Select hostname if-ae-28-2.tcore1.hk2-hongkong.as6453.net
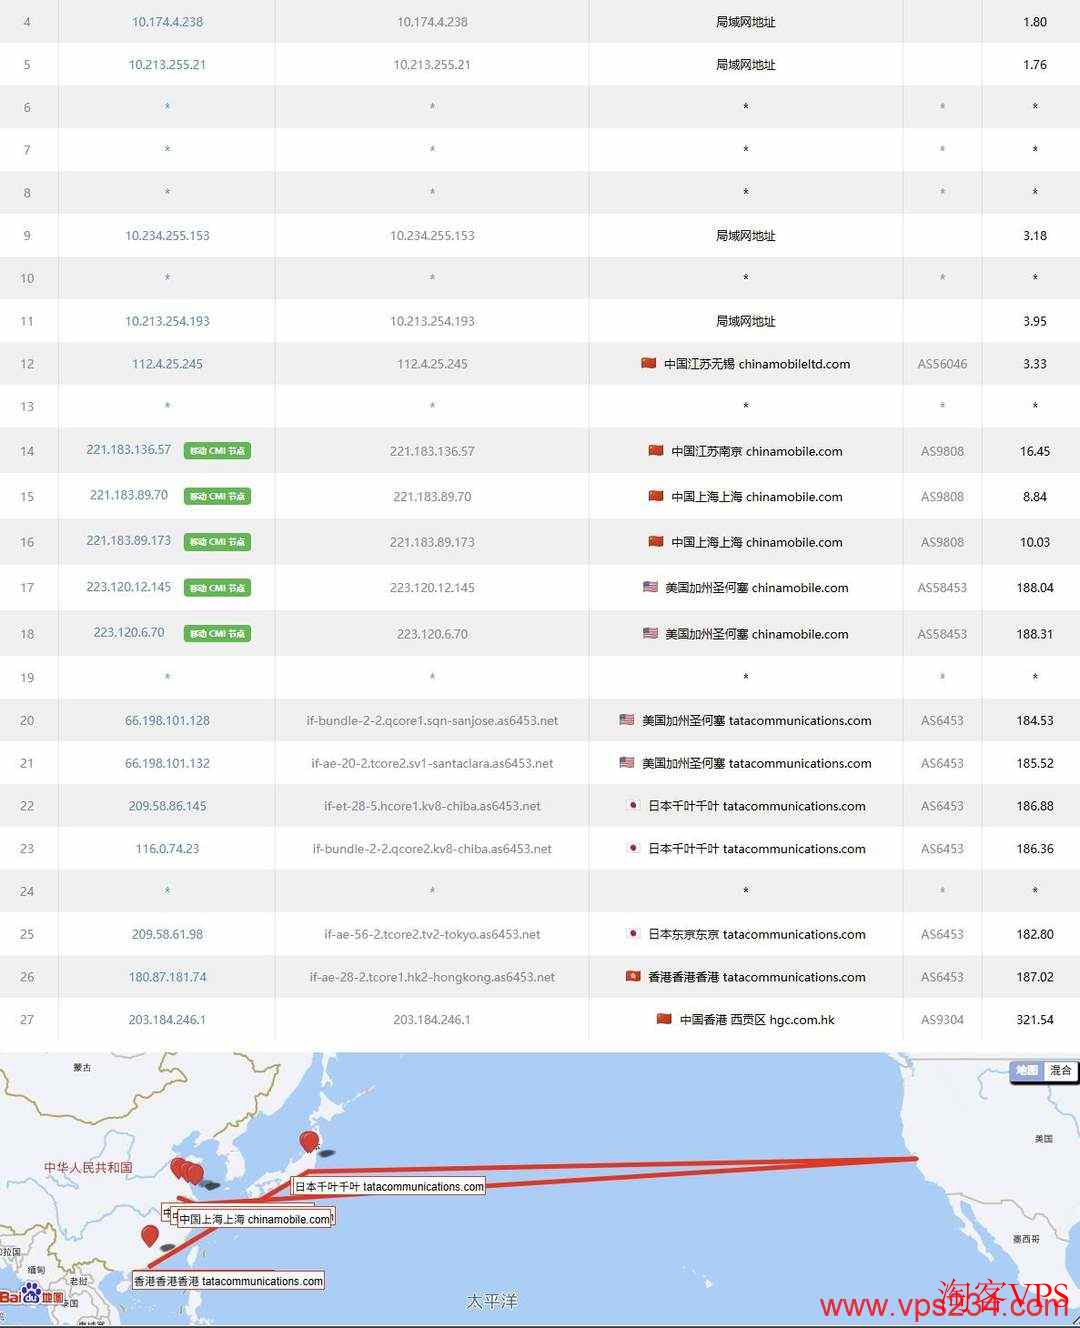1080x1328 pixels. 432,977
